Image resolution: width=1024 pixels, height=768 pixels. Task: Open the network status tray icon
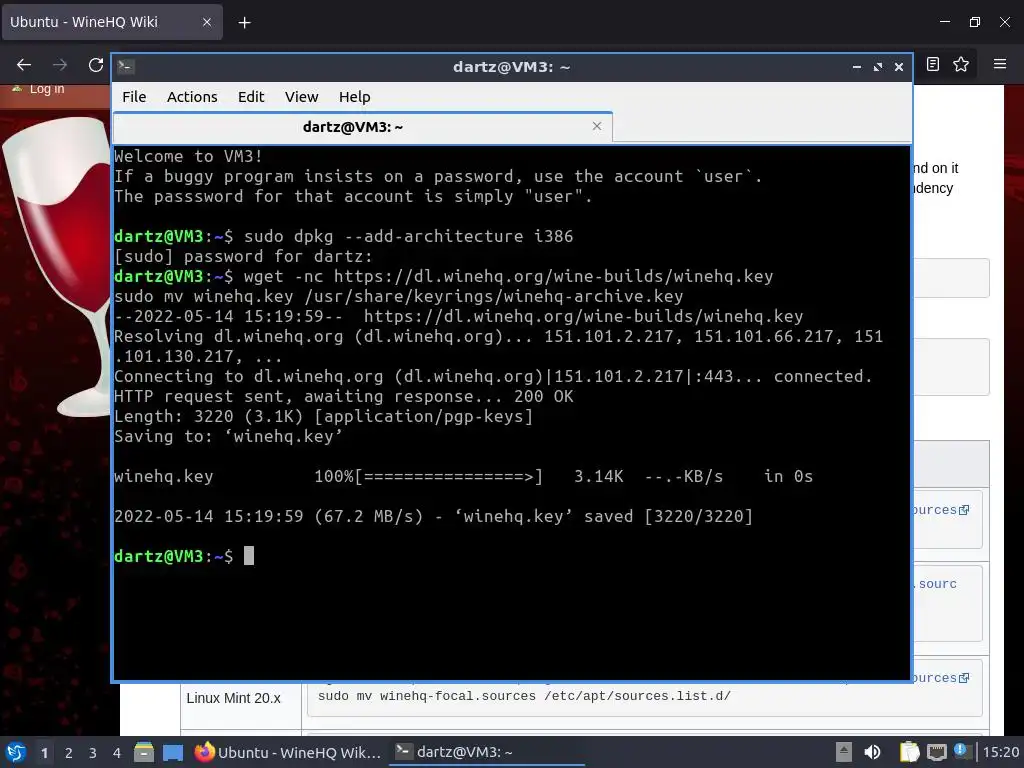point(936,752)
